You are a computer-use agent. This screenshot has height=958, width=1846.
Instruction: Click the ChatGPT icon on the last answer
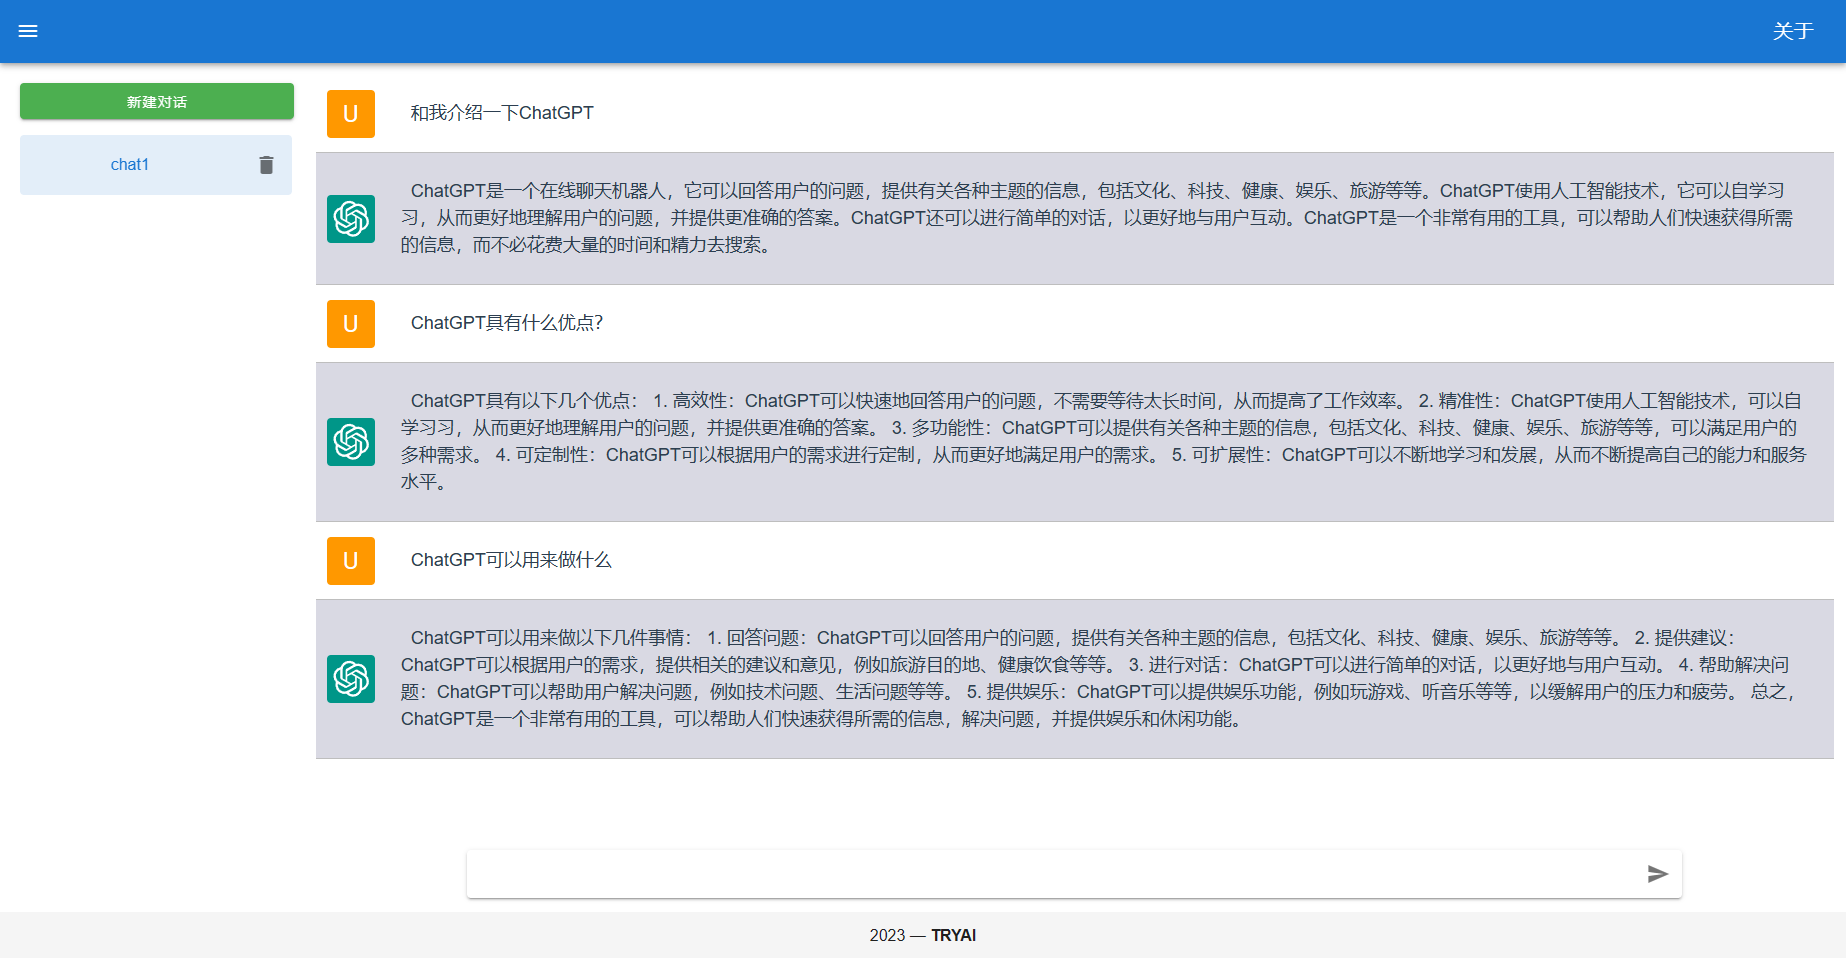click(350, 678)
